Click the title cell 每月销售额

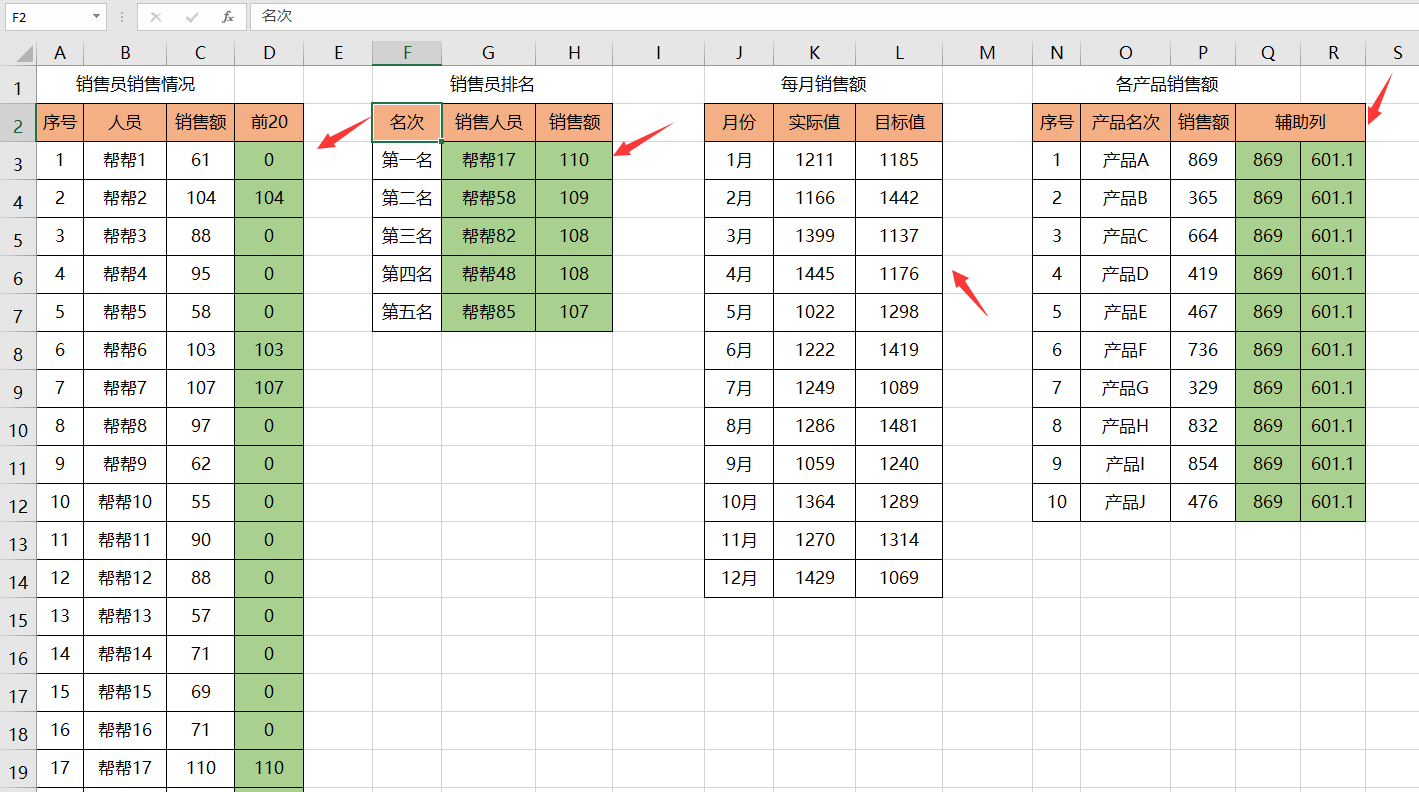823,84
